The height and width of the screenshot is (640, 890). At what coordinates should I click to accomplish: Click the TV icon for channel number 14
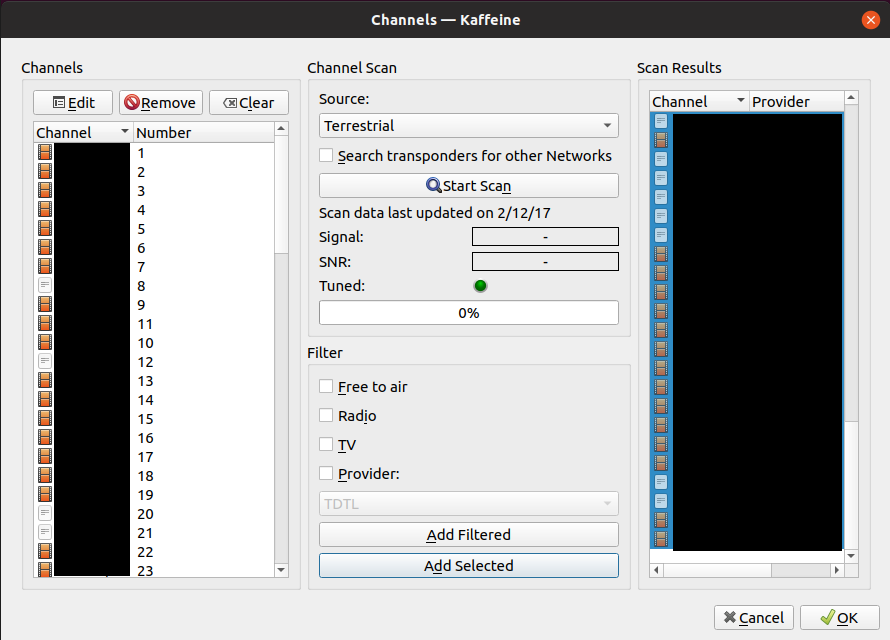click(45, 399)
